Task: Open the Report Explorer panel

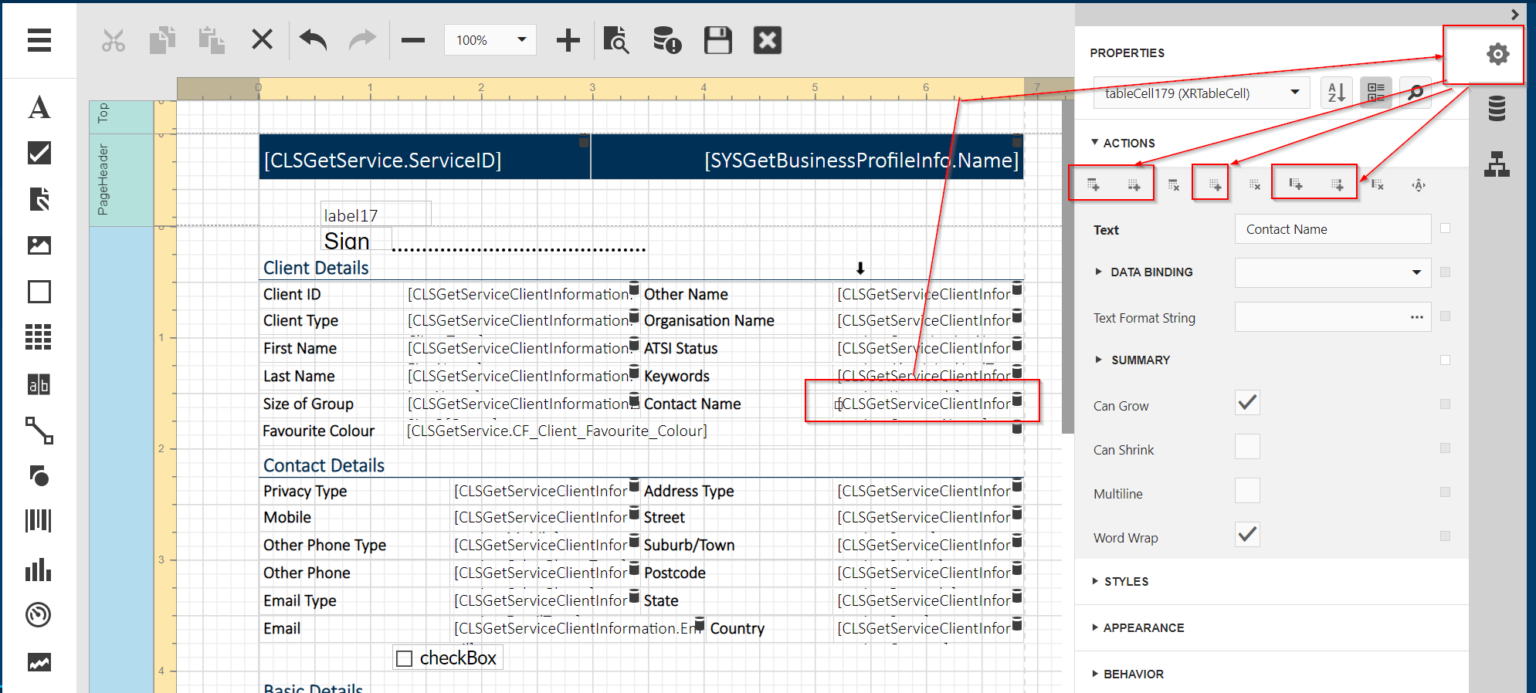Action: click(1497, 154)
